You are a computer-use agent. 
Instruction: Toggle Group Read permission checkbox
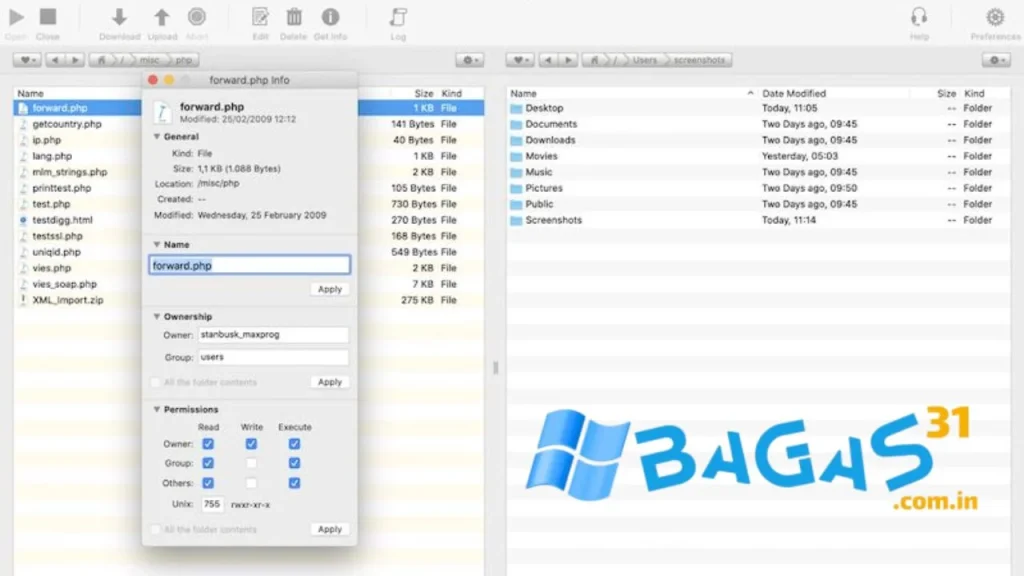(208, 463)
